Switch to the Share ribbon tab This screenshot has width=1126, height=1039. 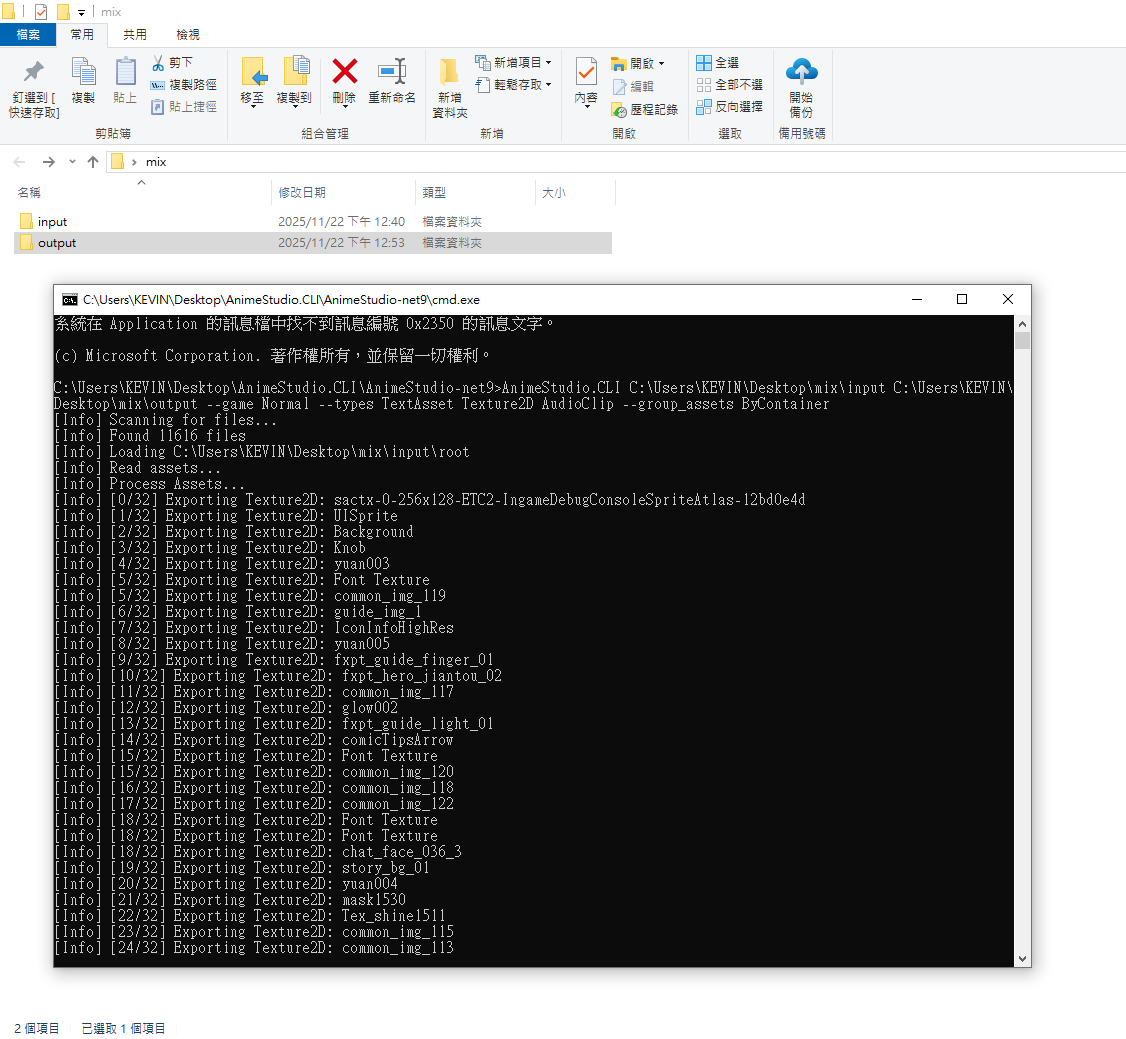click(x=135, y=35)
